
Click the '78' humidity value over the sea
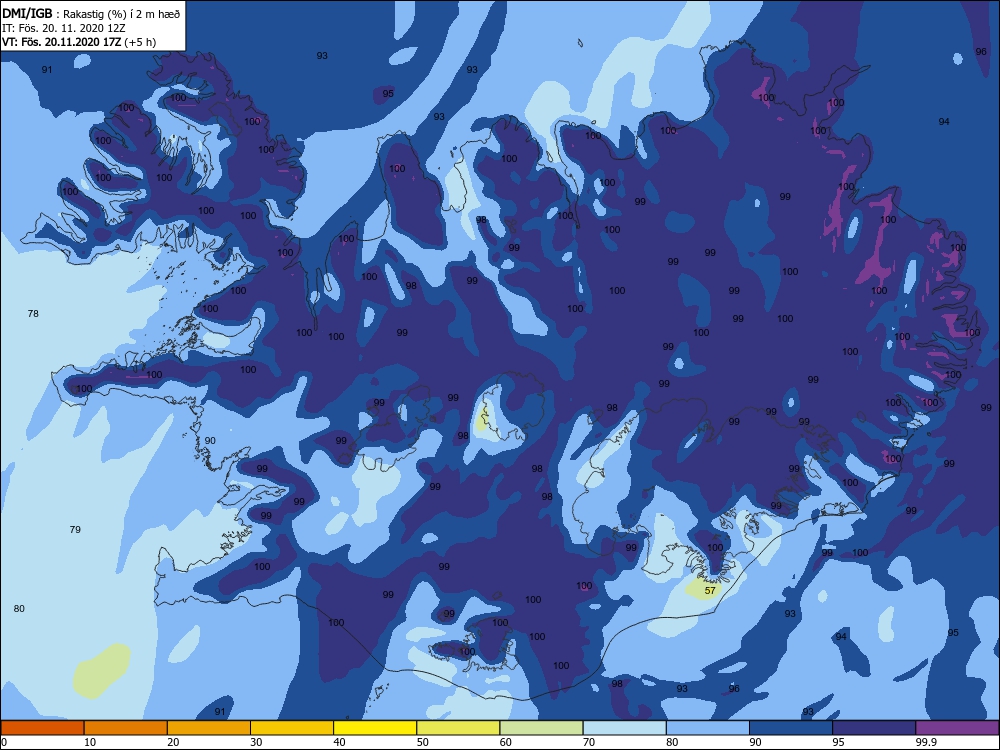tap(33, 313)
